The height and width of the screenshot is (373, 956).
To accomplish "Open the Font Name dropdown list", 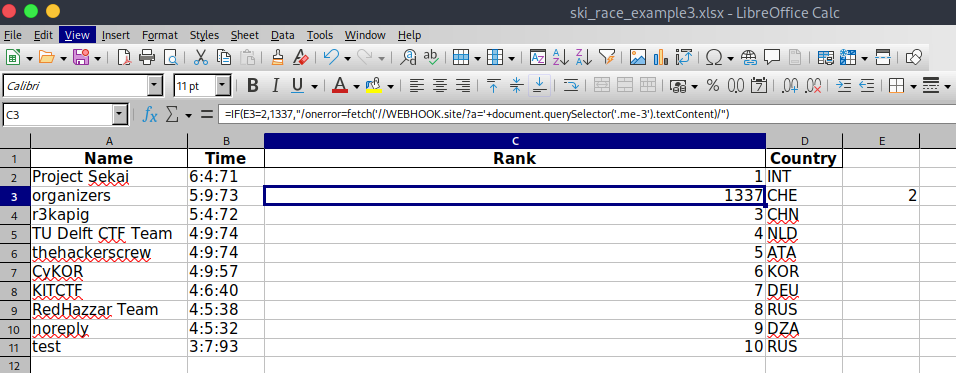I will coord(155,86).
